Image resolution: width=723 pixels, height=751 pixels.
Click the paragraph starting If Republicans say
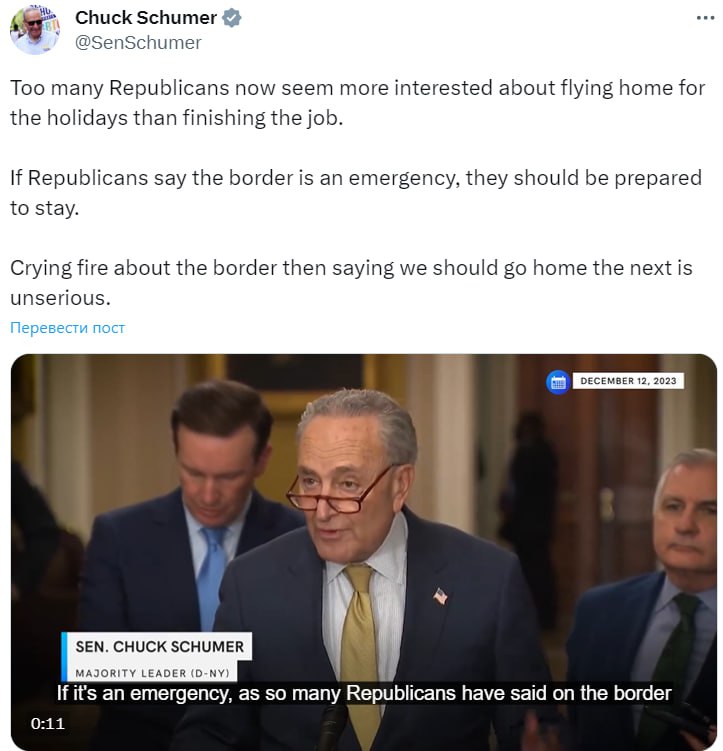(x=356, y=193)
